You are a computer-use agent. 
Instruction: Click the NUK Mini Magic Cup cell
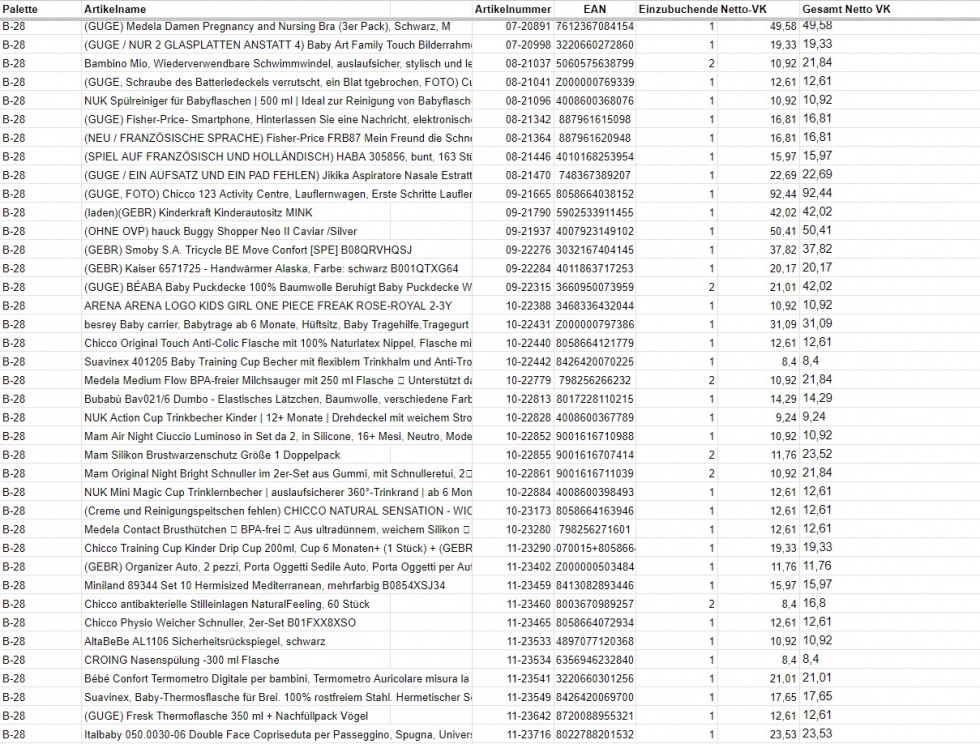point(278,492)
